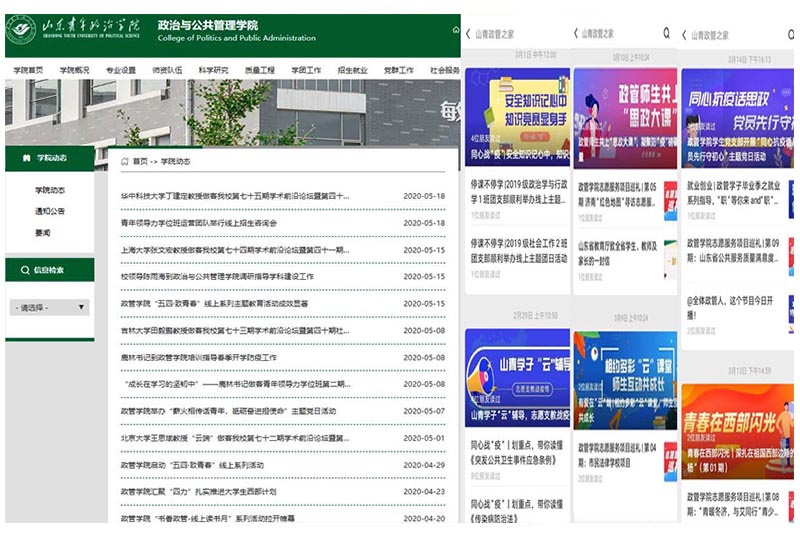The height and width of the screenshot is (534, 800).
Task: Open 学院首页 in the navigation bar
Action: click(x=28, y=71)
